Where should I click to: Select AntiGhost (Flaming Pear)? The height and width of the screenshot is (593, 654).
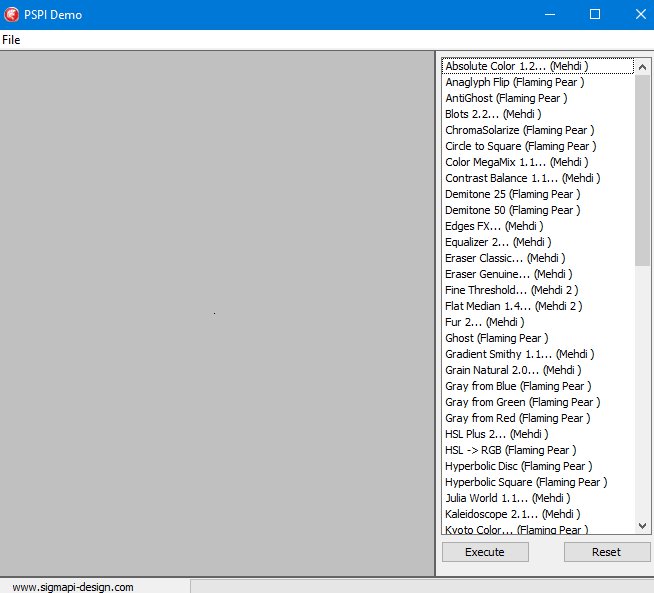(538, 98)
